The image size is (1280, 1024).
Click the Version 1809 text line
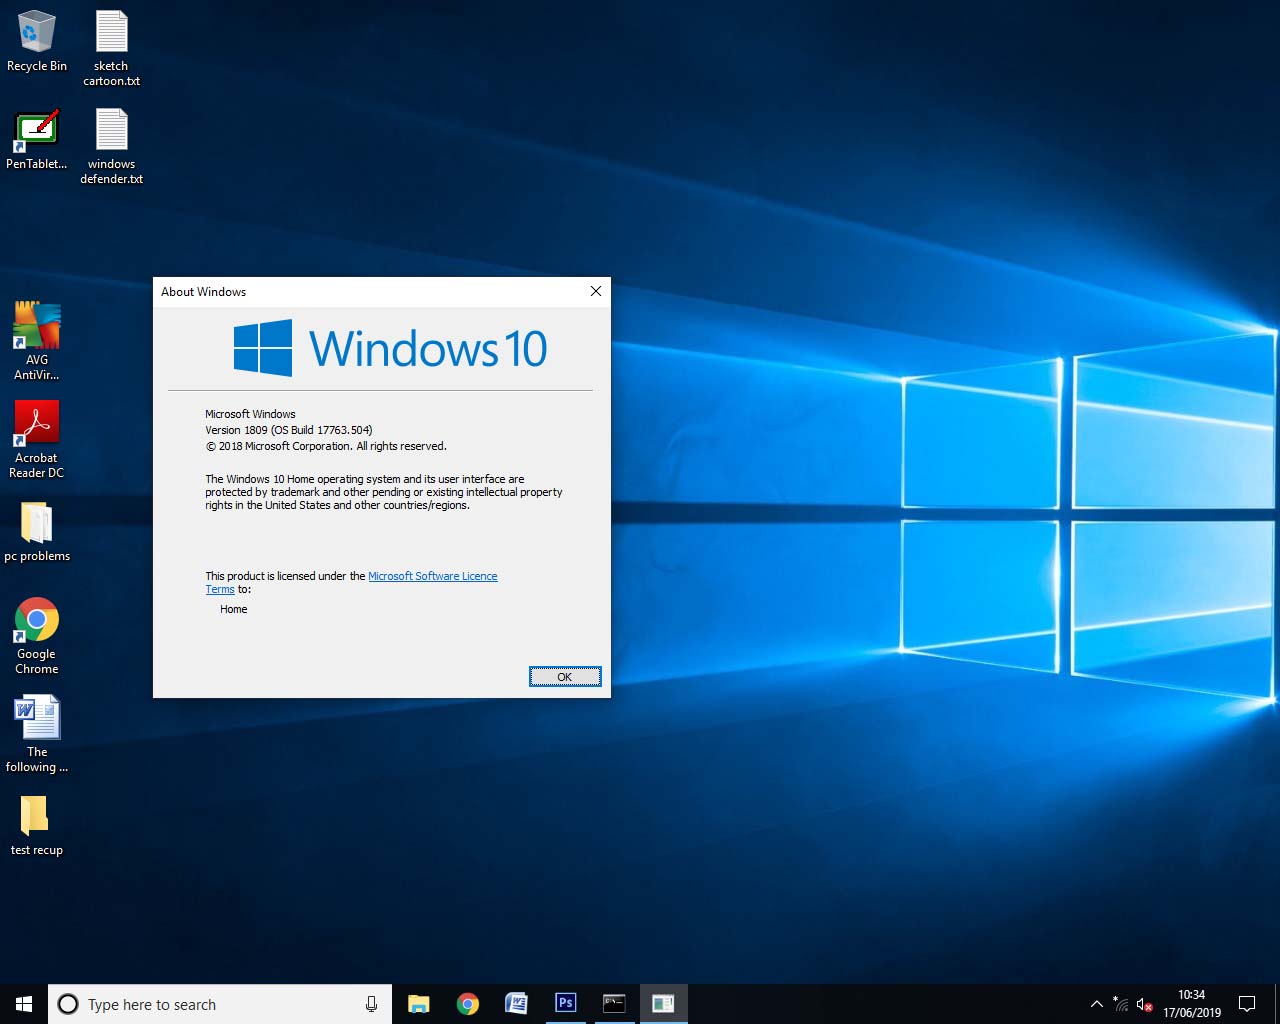click(289, 430)
